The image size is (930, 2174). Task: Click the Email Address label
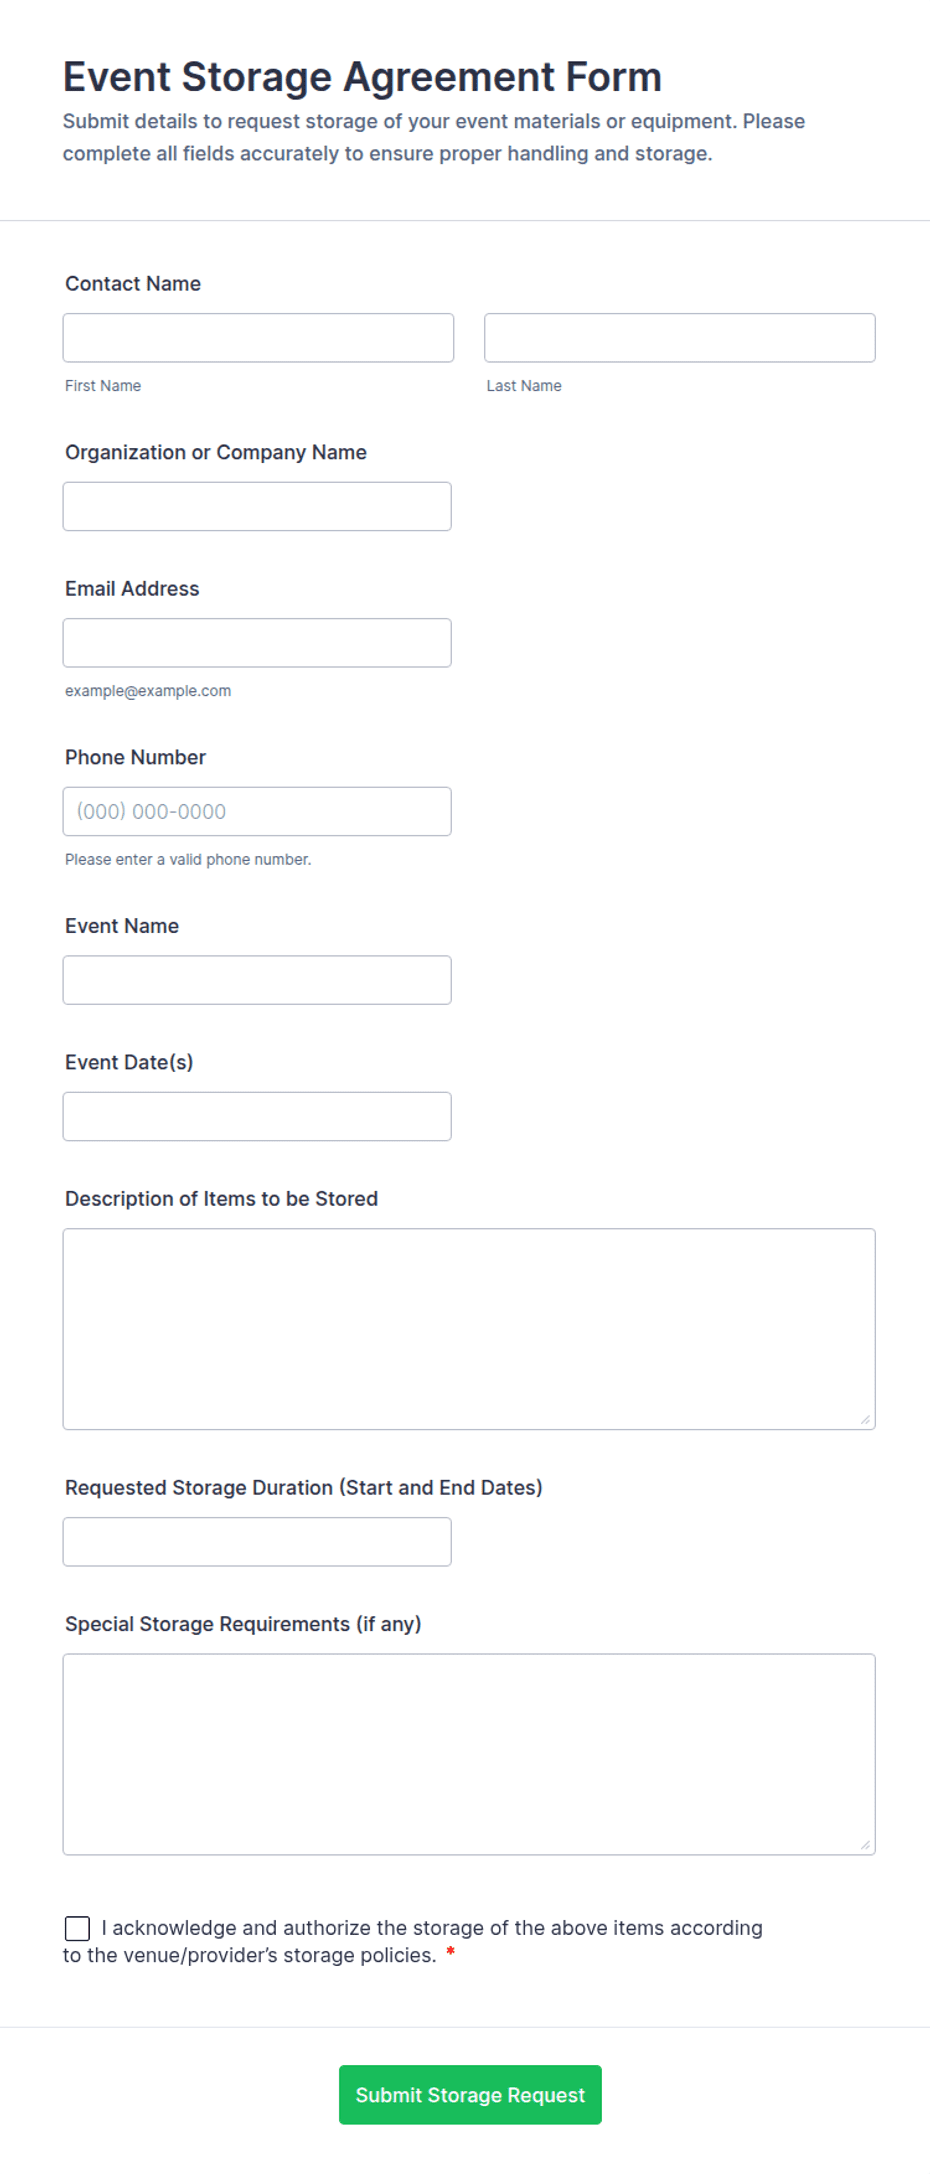pos(132,589)
